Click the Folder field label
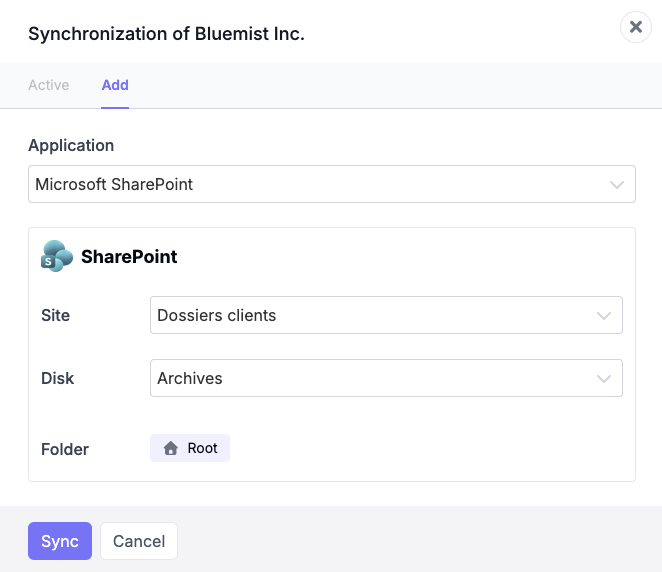 65,449
